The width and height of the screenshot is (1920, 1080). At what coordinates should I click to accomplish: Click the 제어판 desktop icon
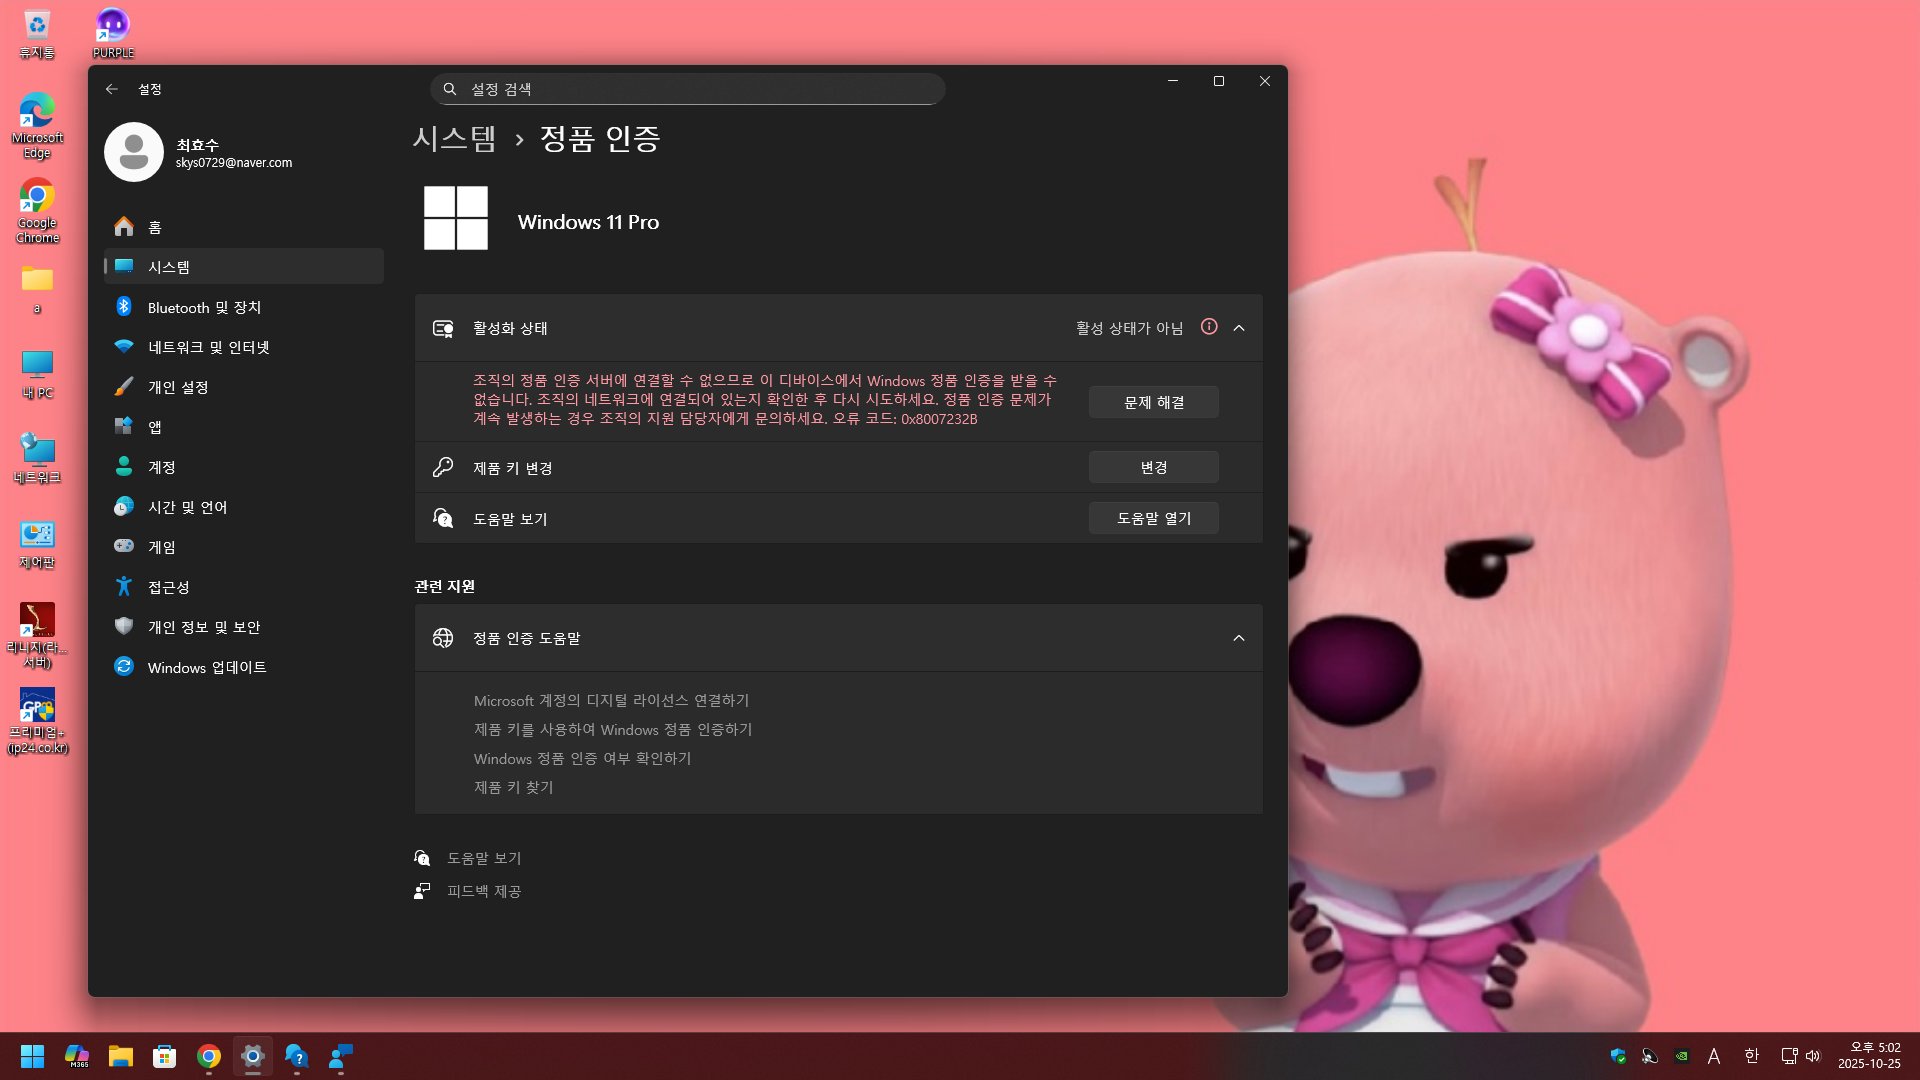pyautogui.click(x=37, y=545)
